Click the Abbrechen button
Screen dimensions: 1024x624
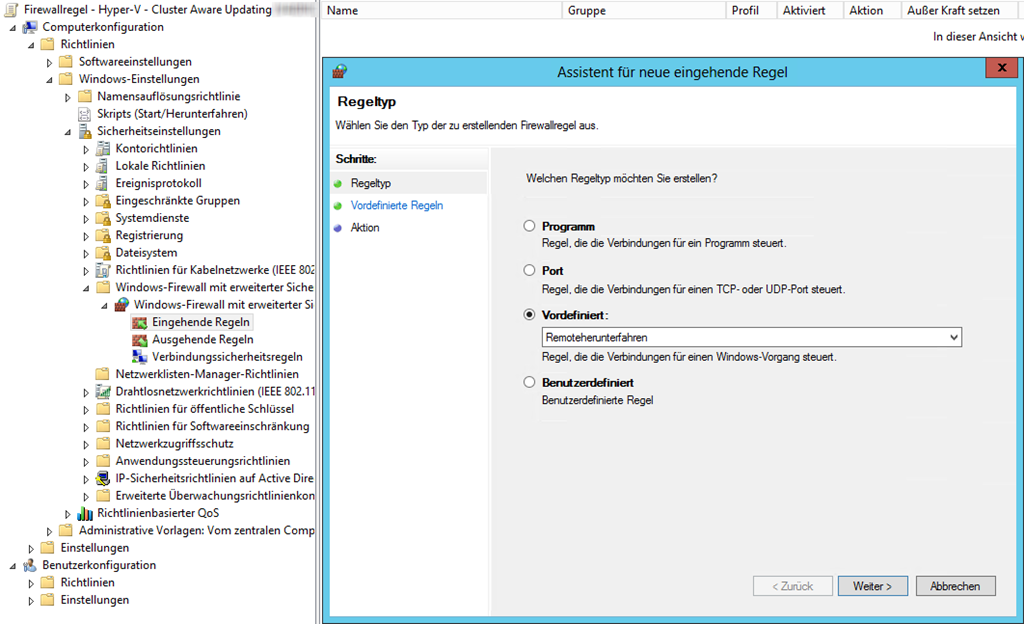[955, 586]
